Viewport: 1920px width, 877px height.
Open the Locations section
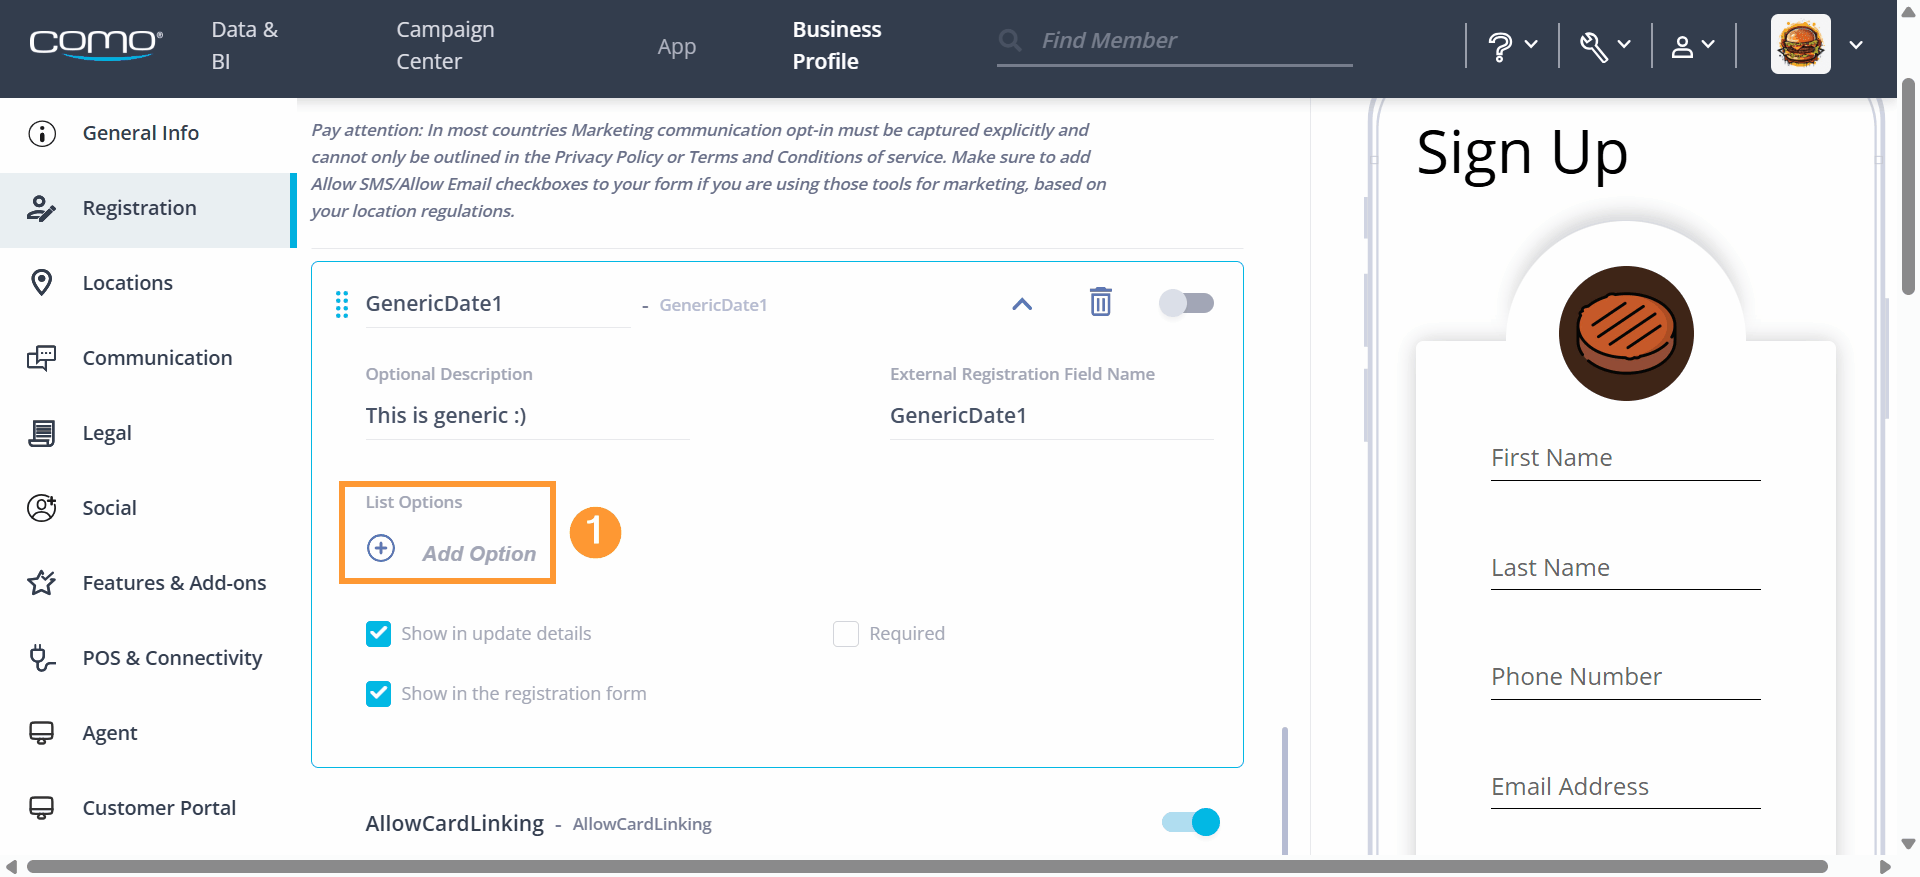148,283
